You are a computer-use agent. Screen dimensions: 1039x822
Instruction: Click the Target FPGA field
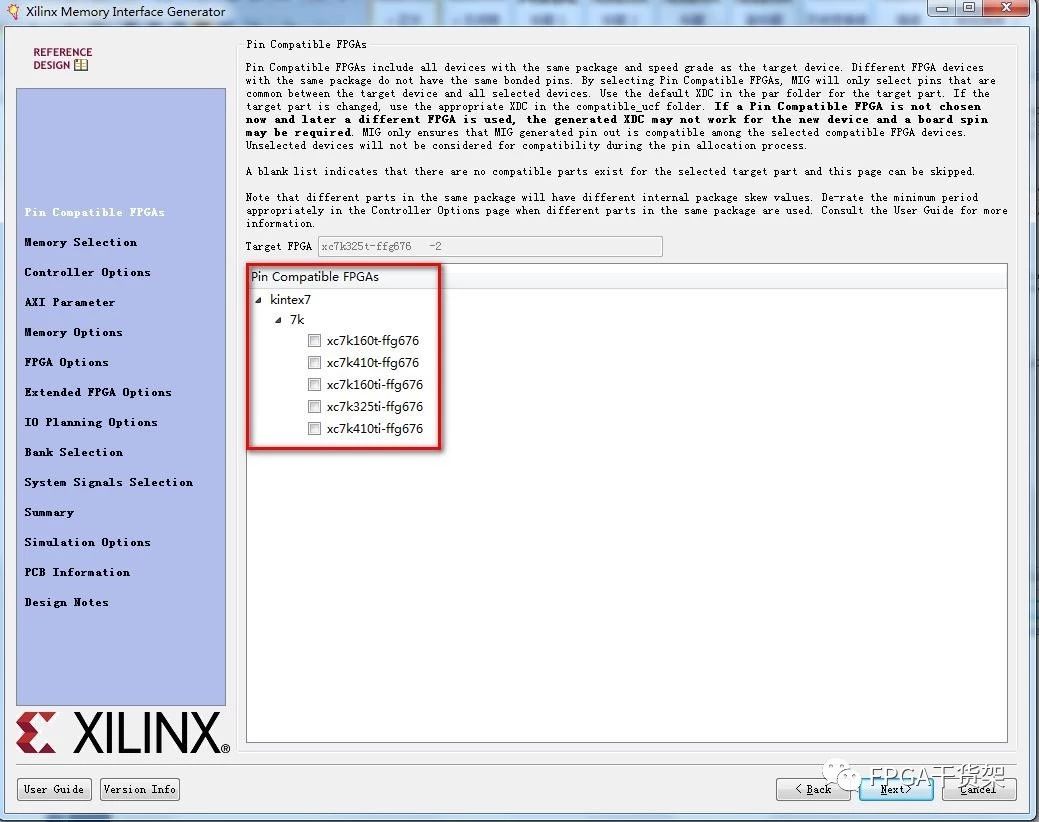pyautogui.click(x=490, y=246)
